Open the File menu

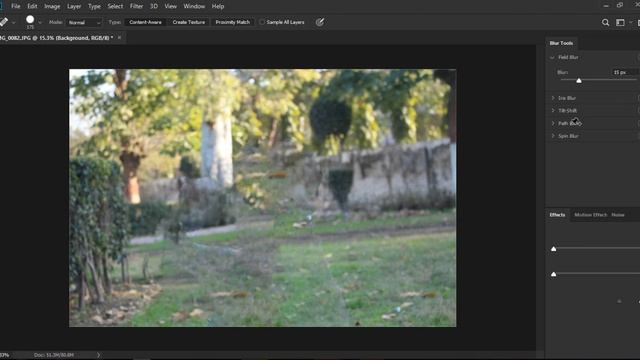(16, 7)
